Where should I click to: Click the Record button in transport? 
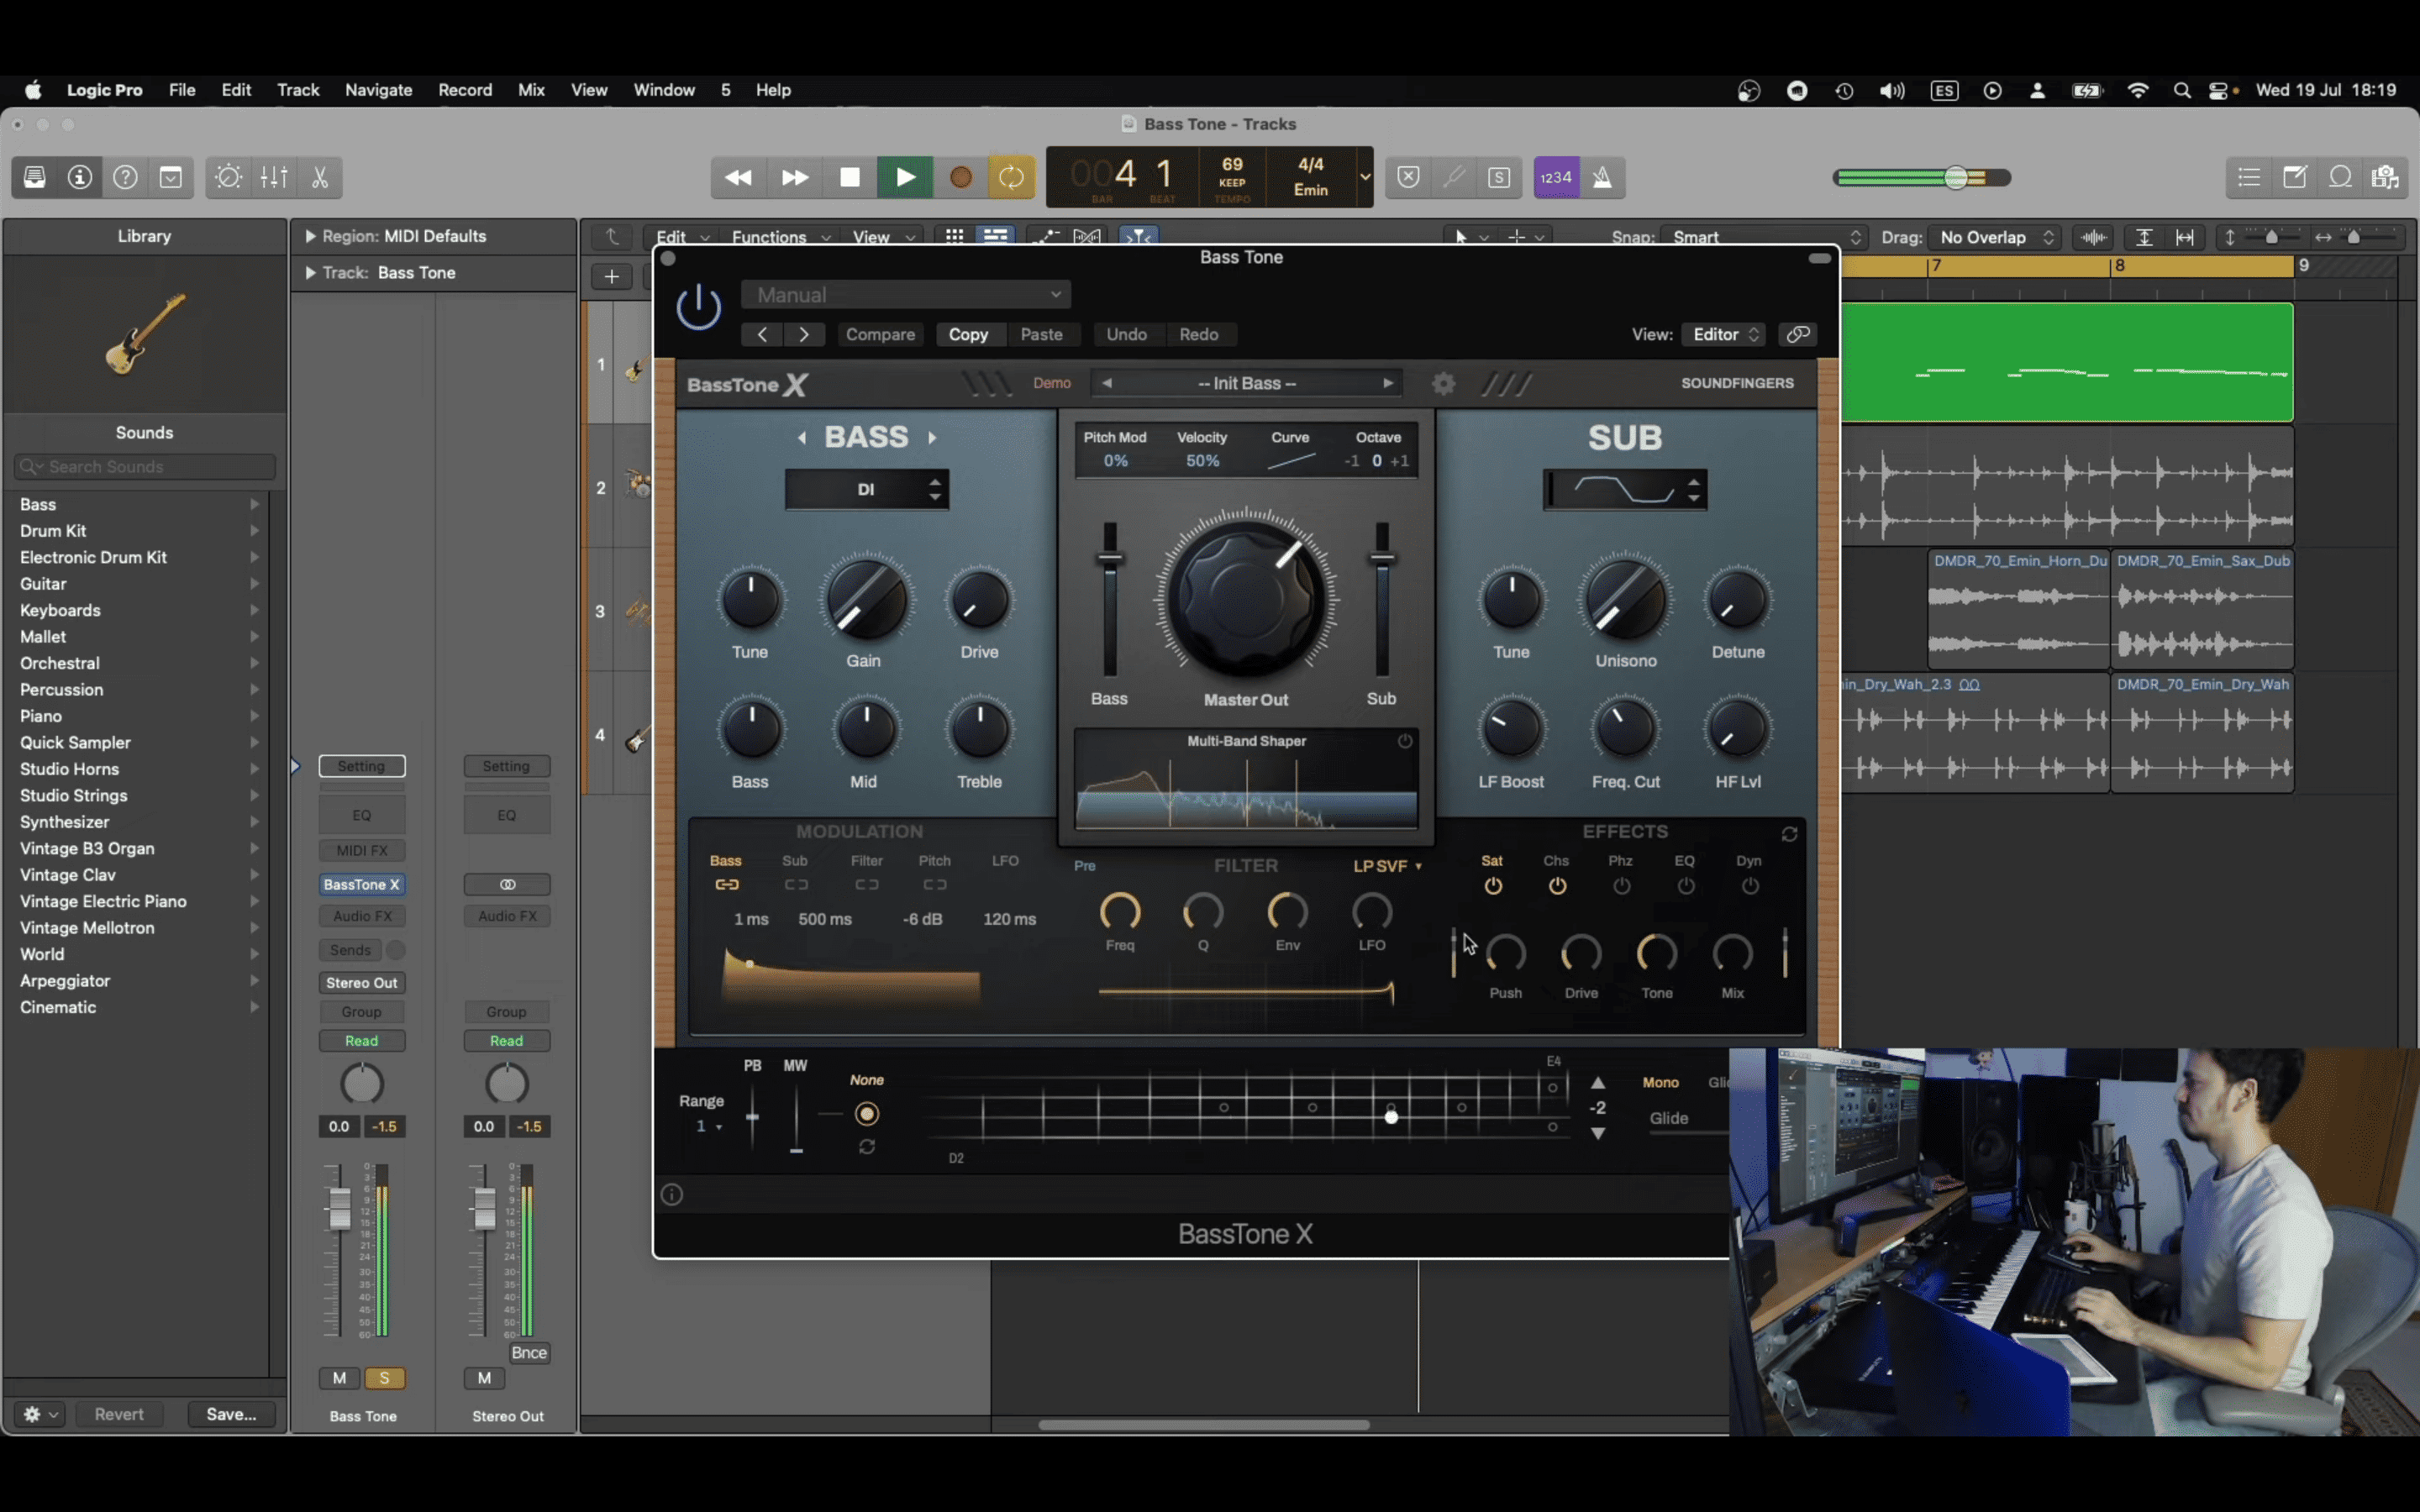[x=960, y=178]
